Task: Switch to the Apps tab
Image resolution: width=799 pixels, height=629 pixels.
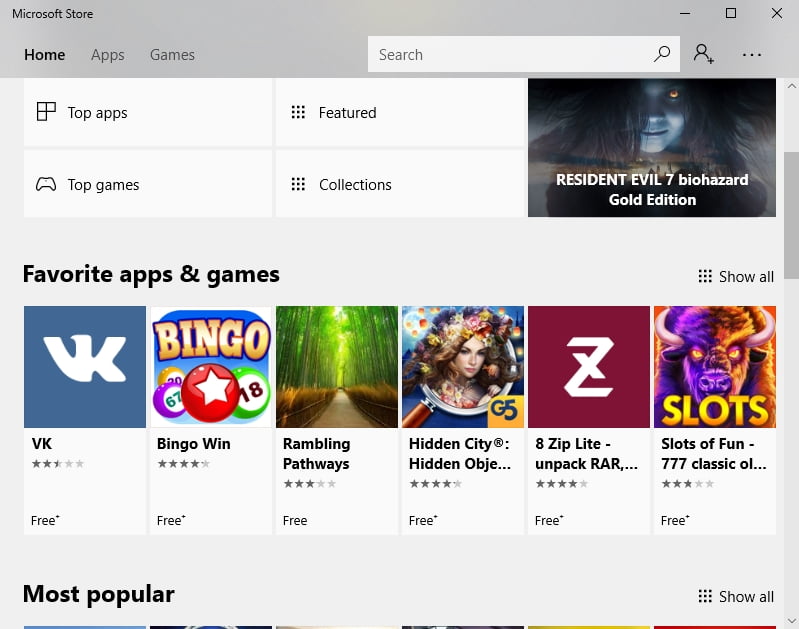Action: [x=108, y=55]
